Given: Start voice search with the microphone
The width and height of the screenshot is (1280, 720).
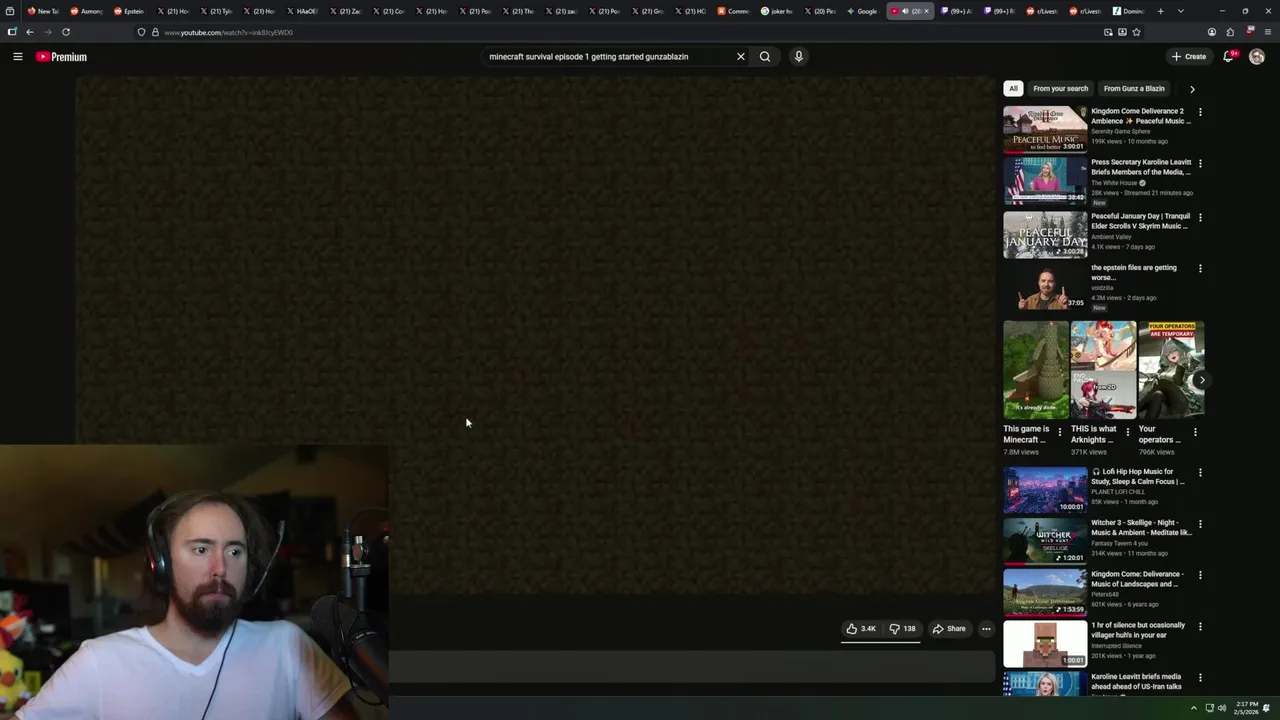Looking at the screenshot, I should (798, 57).
